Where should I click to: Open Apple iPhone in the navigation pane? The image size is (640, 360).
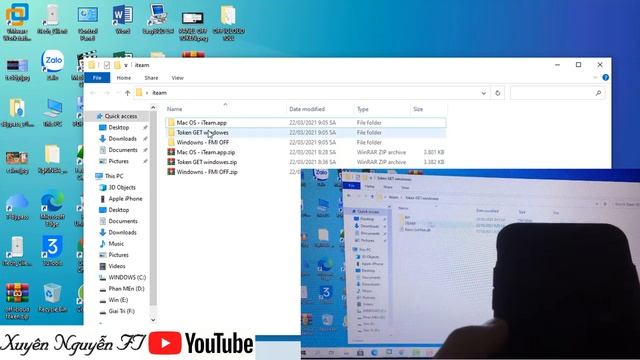125,198
